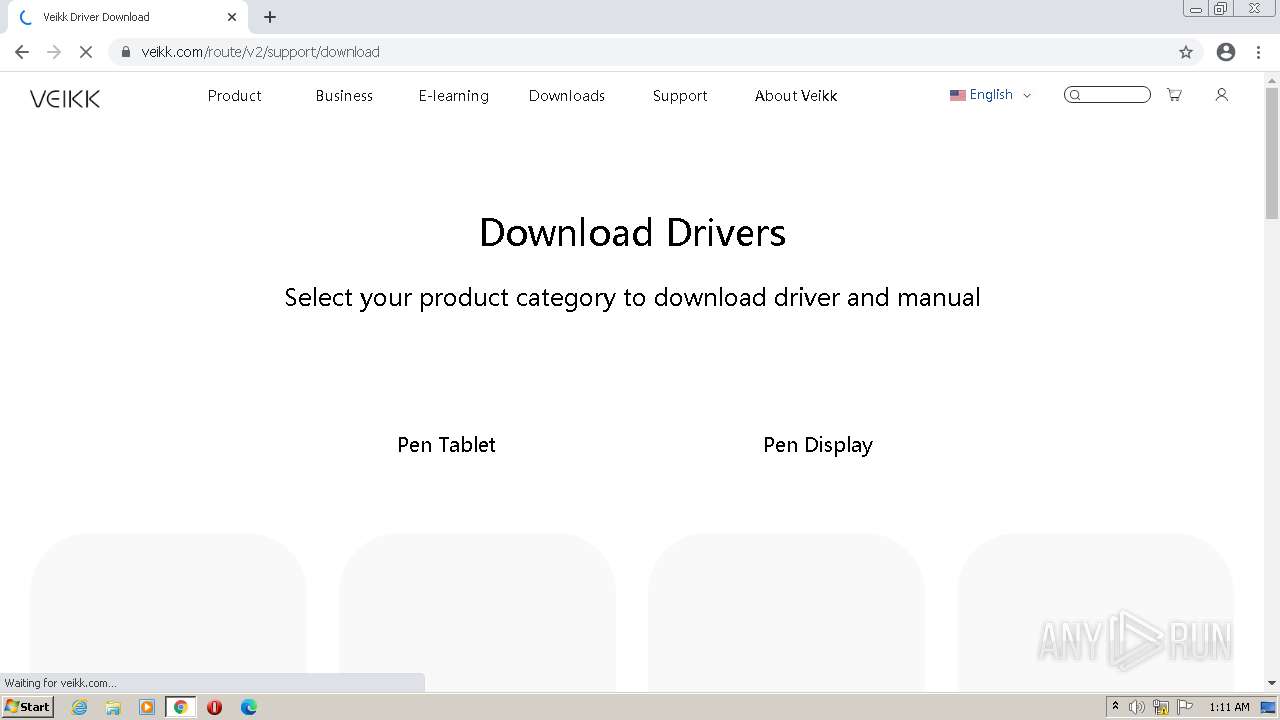Open the About Veikk menu
The width and height of the screenshot is (1280, 720).
[796, 96]
